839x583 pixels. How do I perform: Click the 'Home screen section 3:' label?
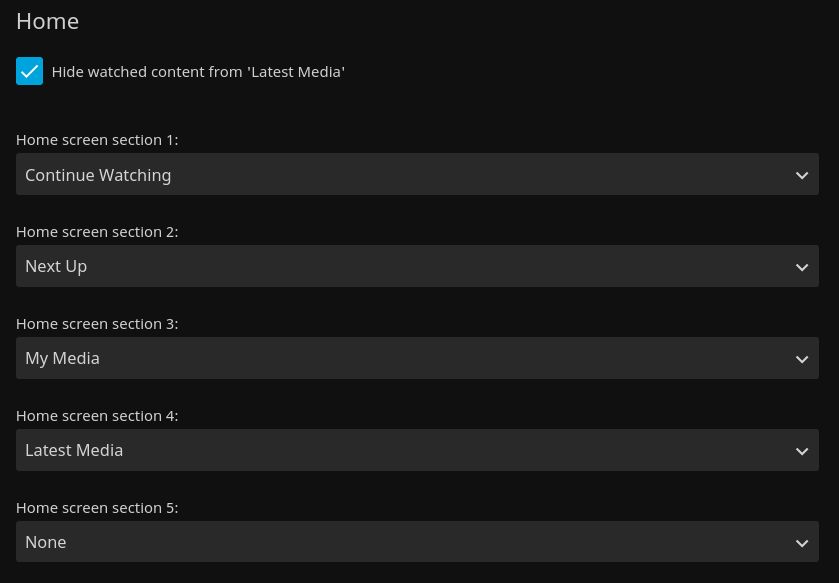coord(97,324)
